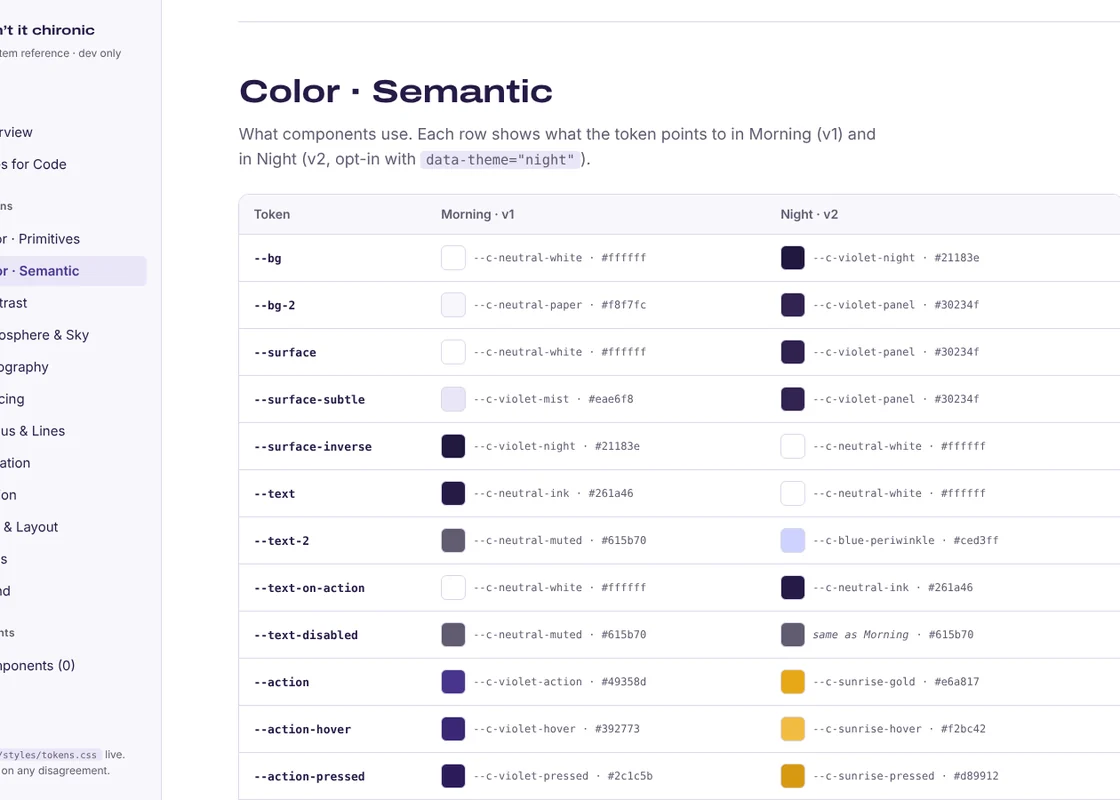Click the 'Color · Semantic' page heading

click(x=396, y=91)
